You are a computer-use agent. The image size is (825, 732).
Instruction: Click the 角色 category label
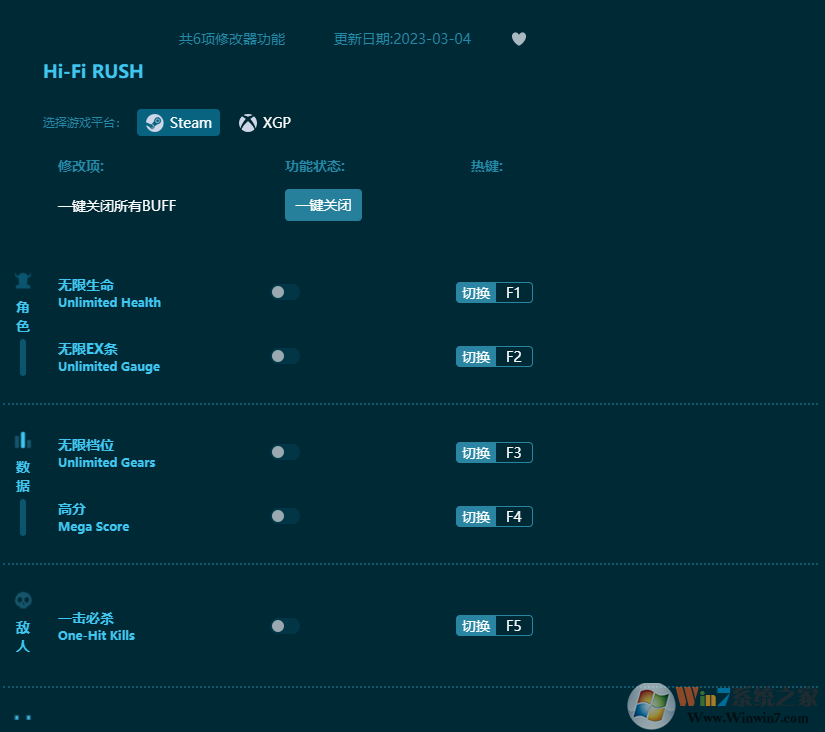pos(23,316)
